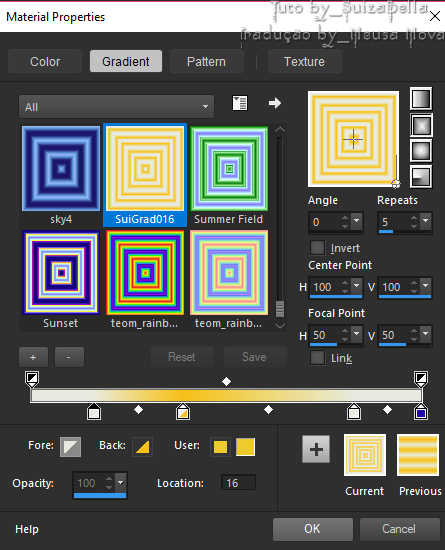This screenshot has height=550, width=445.
Task: Open the Angle value dropdown arrow
Action: [357, 221]
